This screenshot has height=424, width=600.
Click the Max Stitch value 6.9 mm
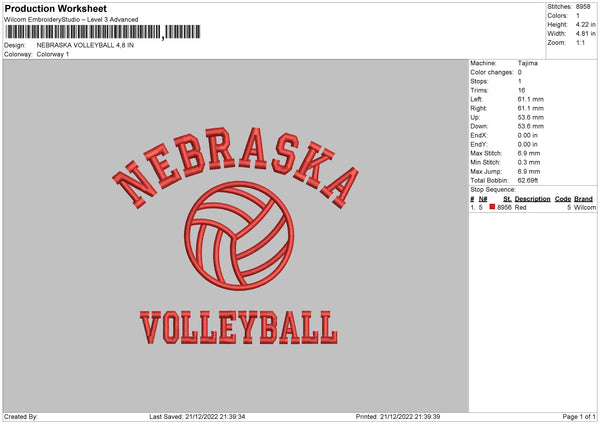click(x=529, y=153)
